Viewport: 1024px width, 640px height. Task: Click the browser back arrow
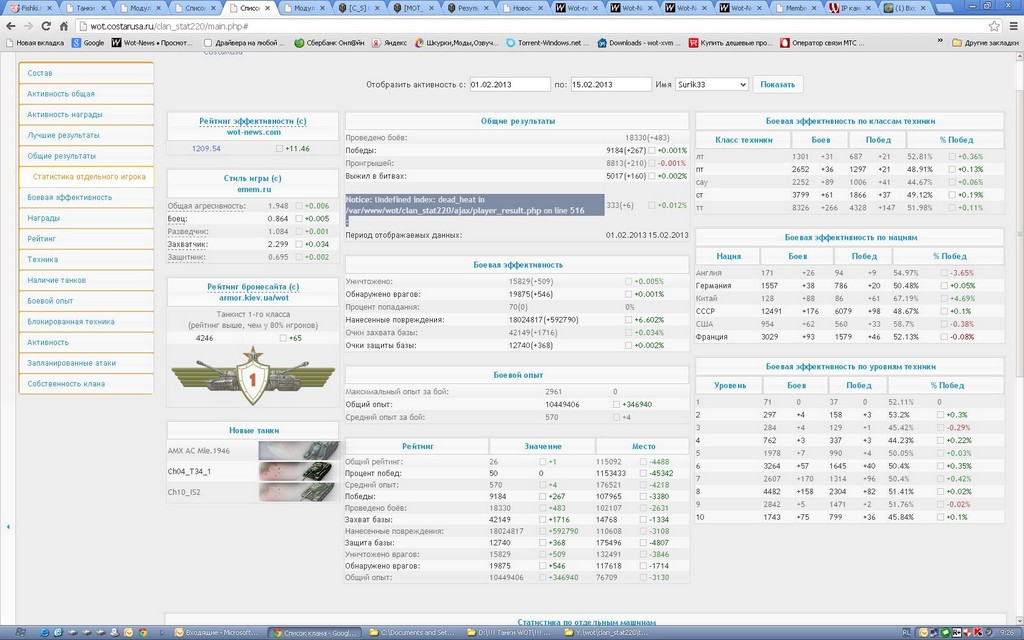pyautogui.click(x=12, y=26)
